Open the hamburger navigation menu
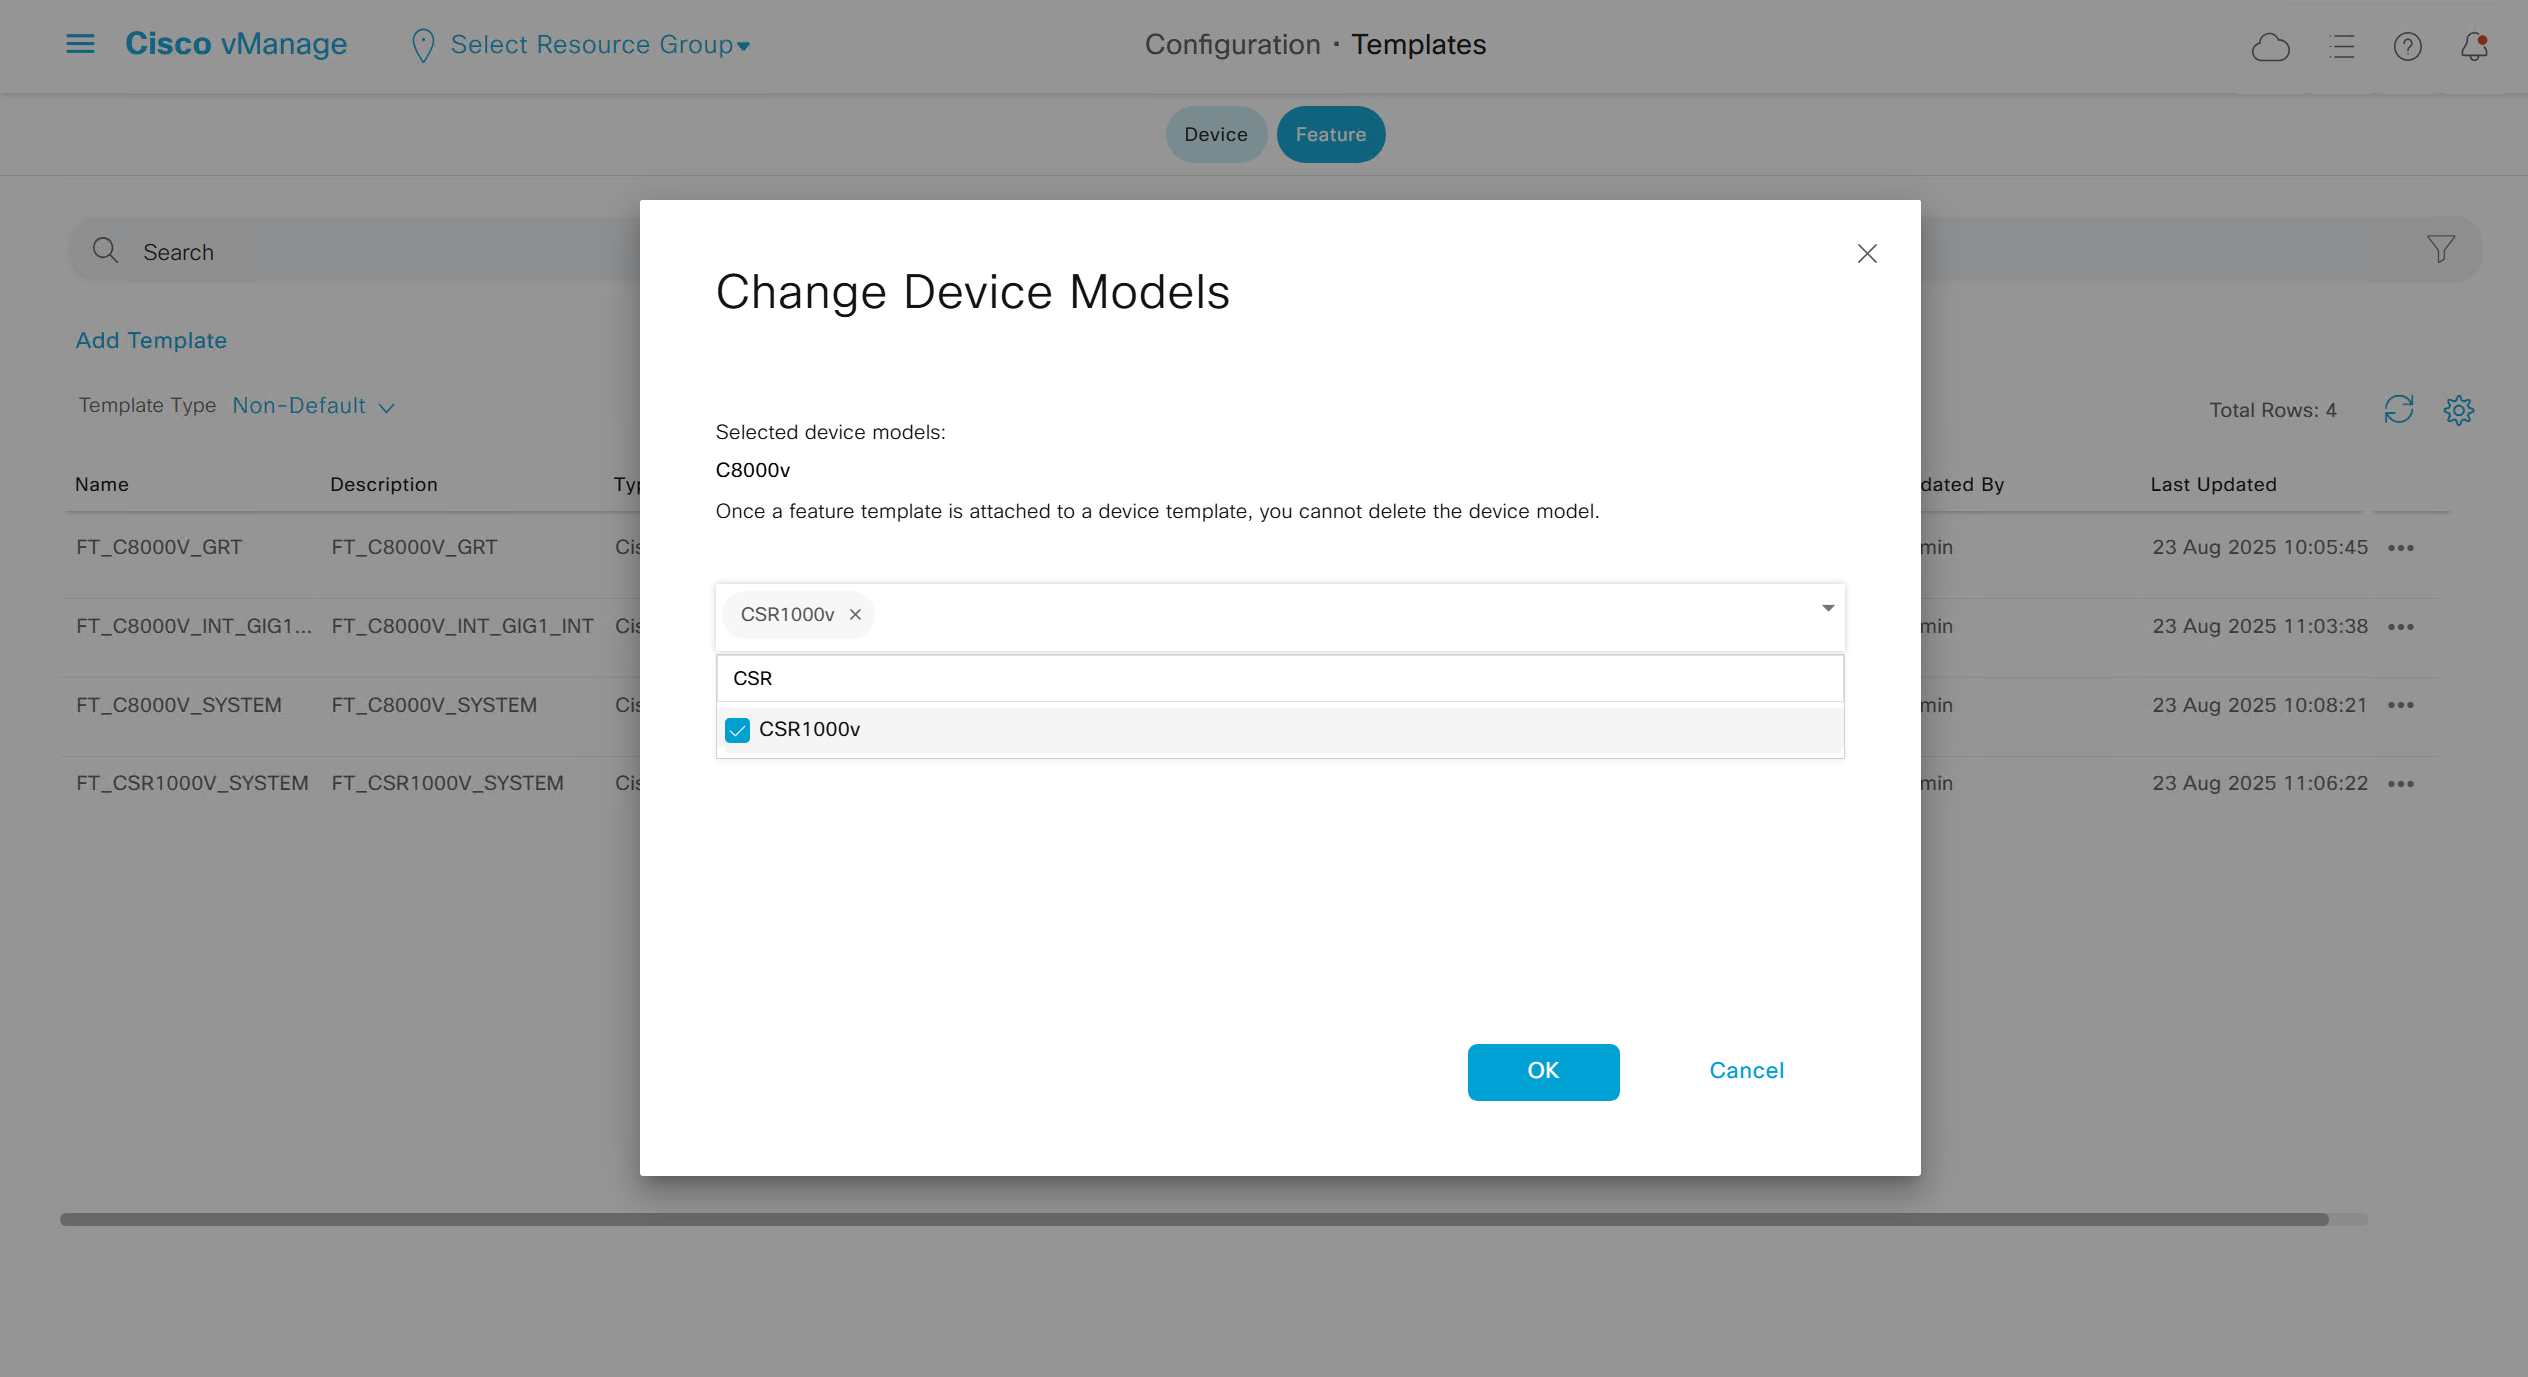Image resolution: width=2528 pixels, height=1377 pixels. tap(80, 44)
